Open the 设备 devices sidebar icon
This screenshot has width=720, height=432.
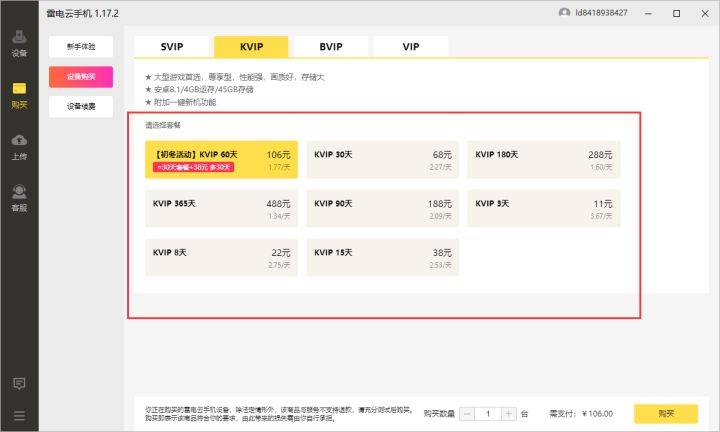coord(19,43)
